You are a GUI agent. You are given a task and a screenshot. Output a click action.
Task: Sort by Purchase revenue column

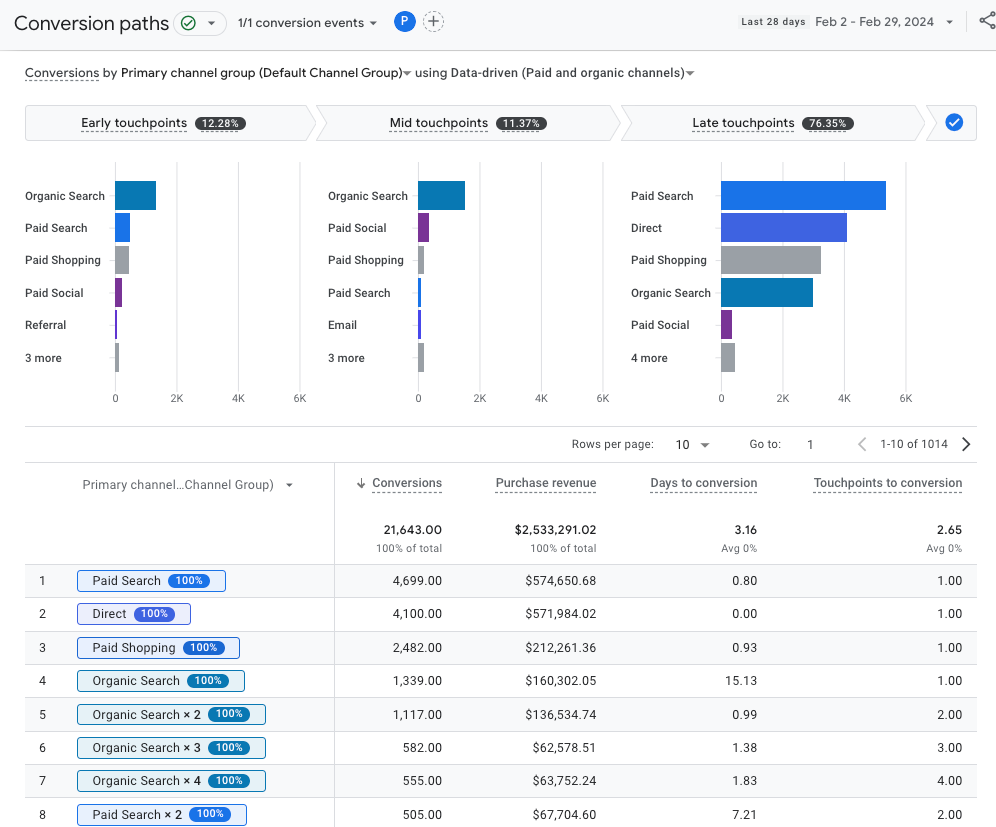click(546, 483)
